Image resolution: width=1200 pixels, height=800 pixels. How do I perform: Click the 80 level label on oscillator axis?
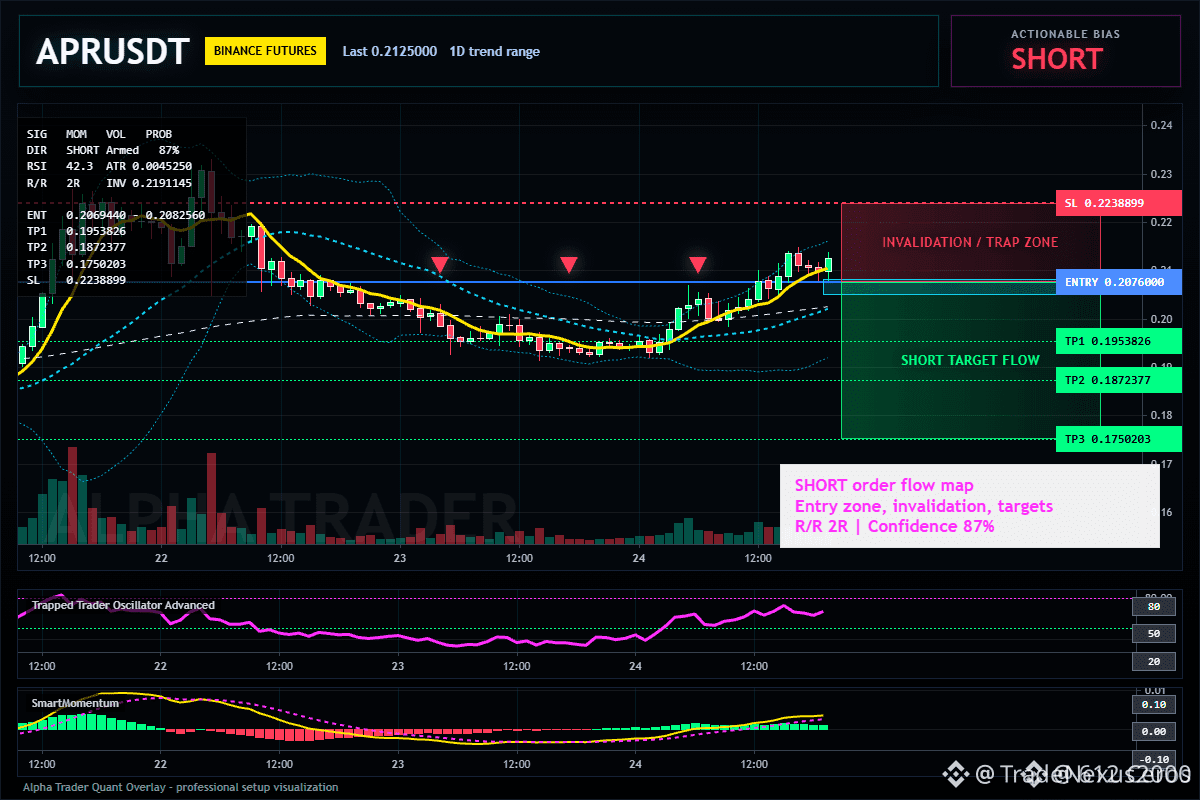pyautogui.click(x=1153, y=606)
